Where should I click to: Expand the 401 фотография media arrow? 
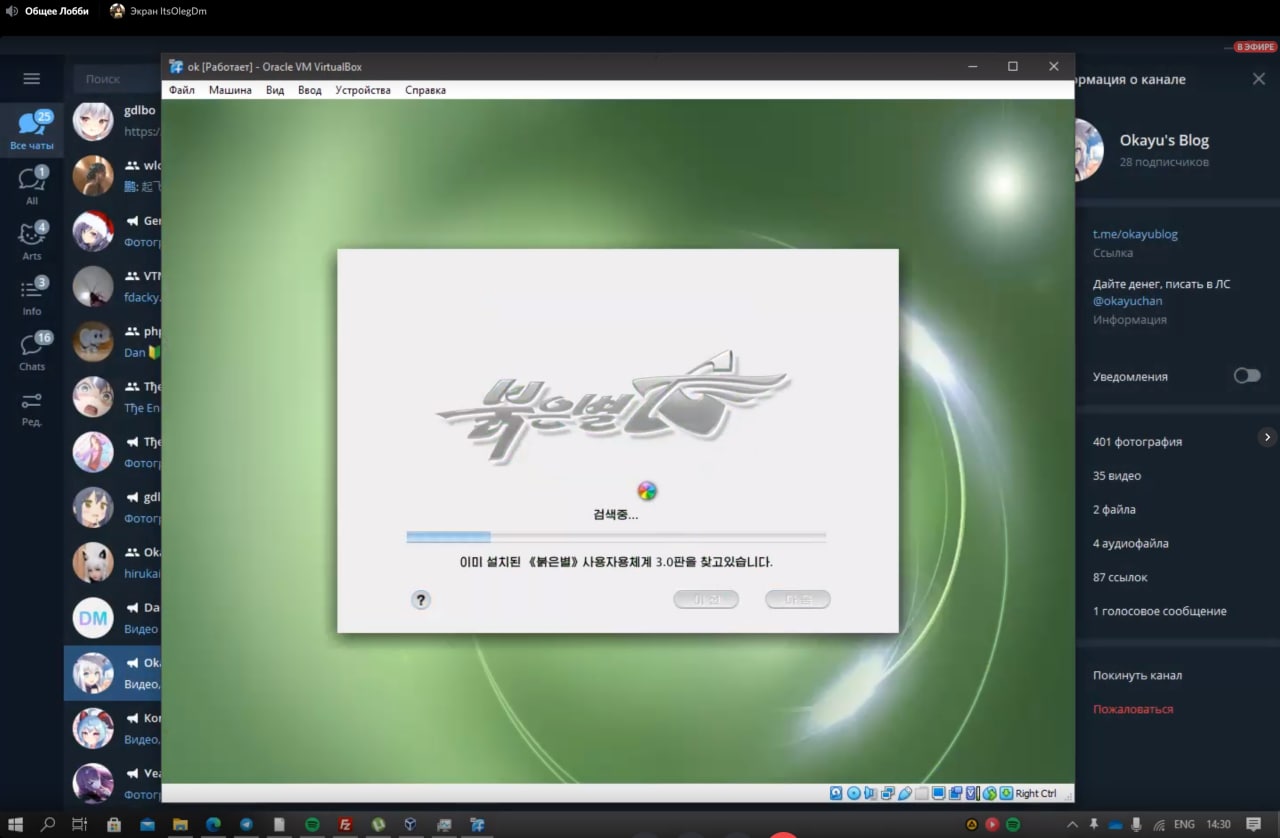coord(1267,437)
